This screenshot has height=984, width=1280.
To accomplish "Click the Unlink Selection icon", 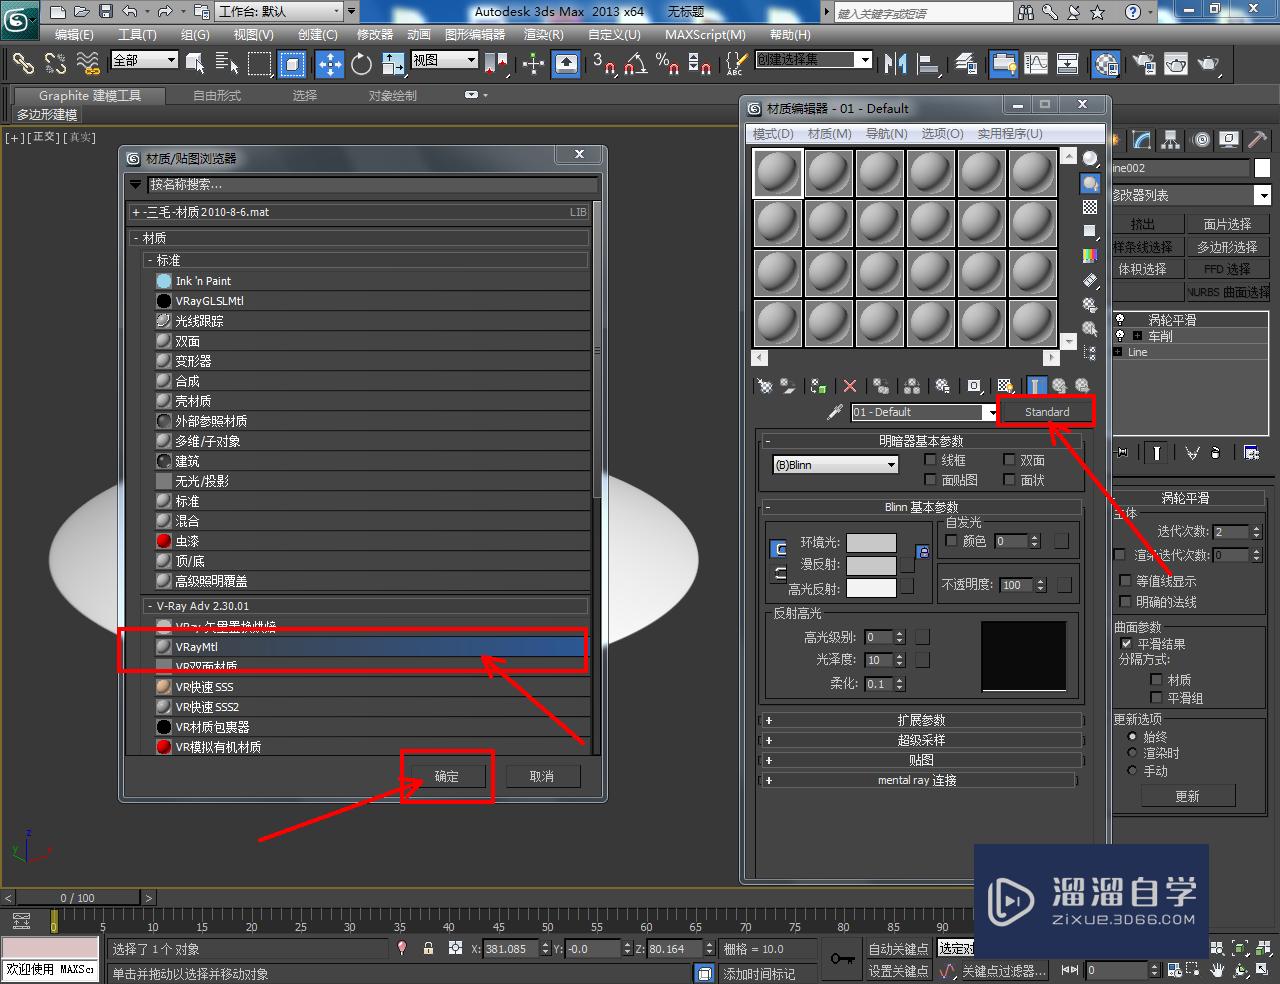I will [x=55, y=64].
